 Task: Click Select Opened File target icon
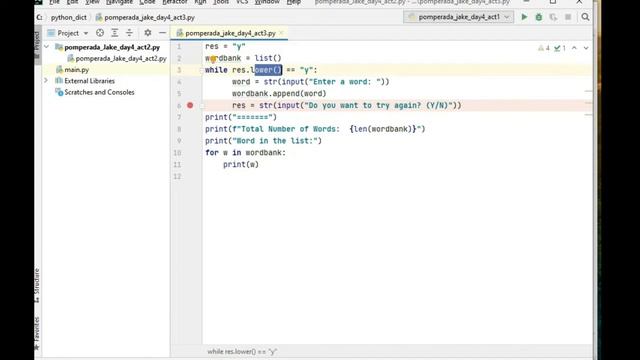click(100, 33)
